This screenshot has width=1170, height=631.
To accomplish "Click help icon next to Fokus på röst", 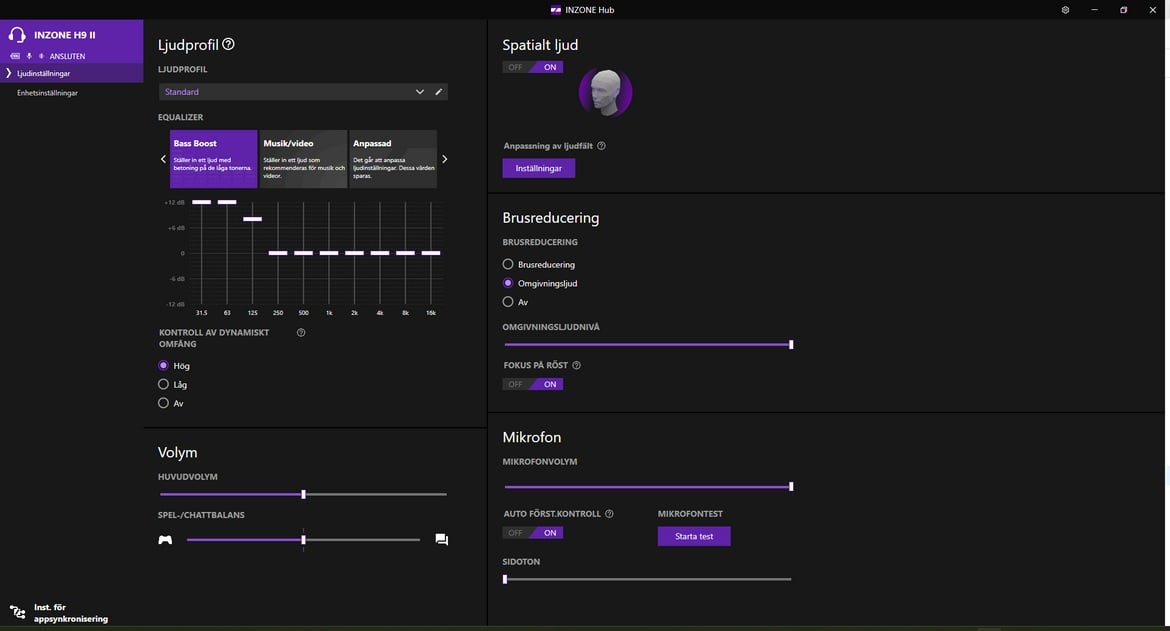I will click(577, 366).
